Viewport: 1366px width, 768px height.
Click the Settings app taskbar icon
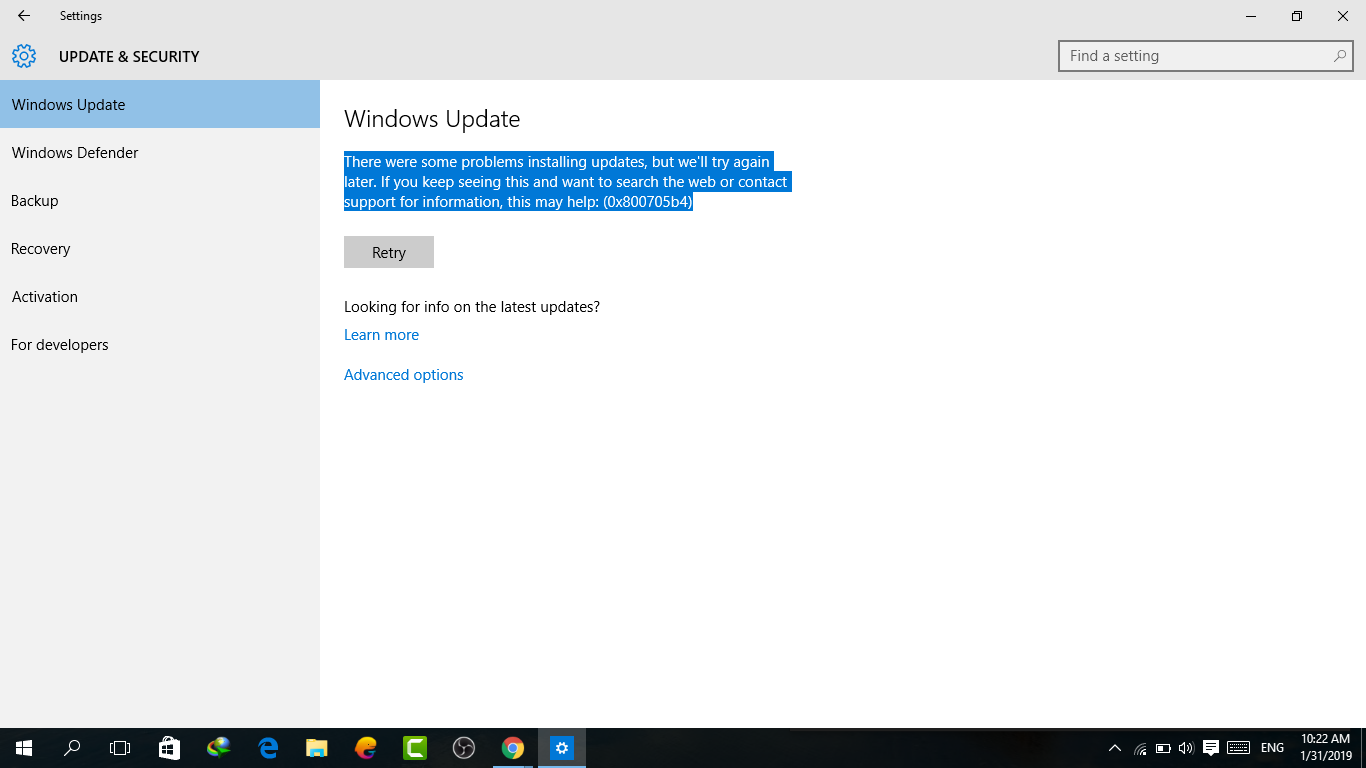562,748
